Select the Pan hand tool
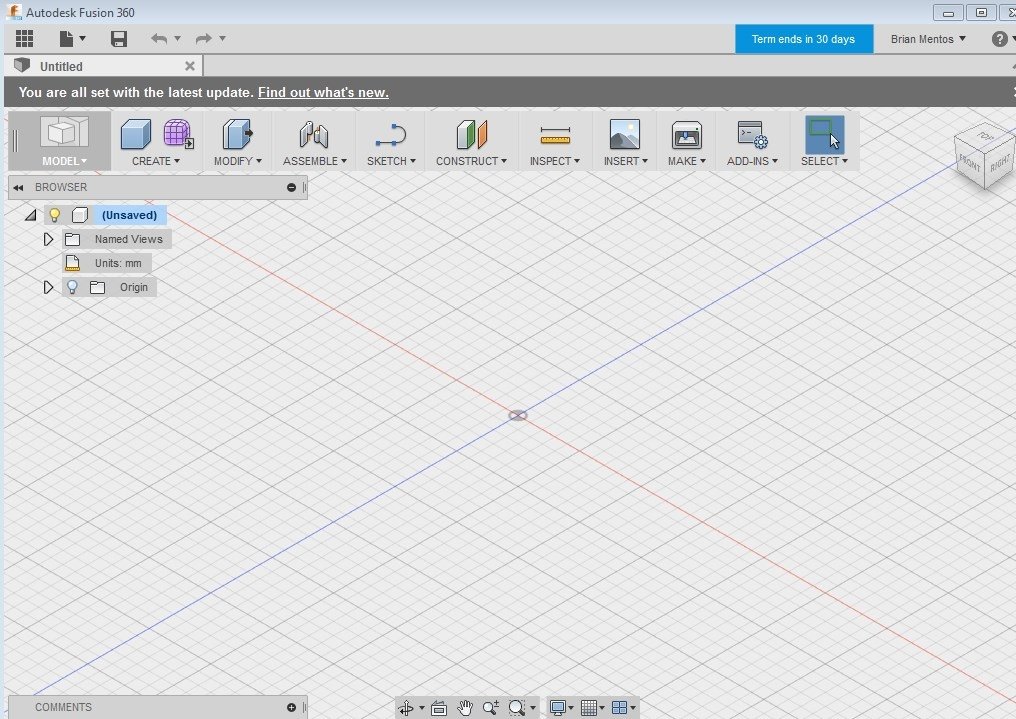The image size is (1016, 719). pyautogui.click(x=465, y=708)
